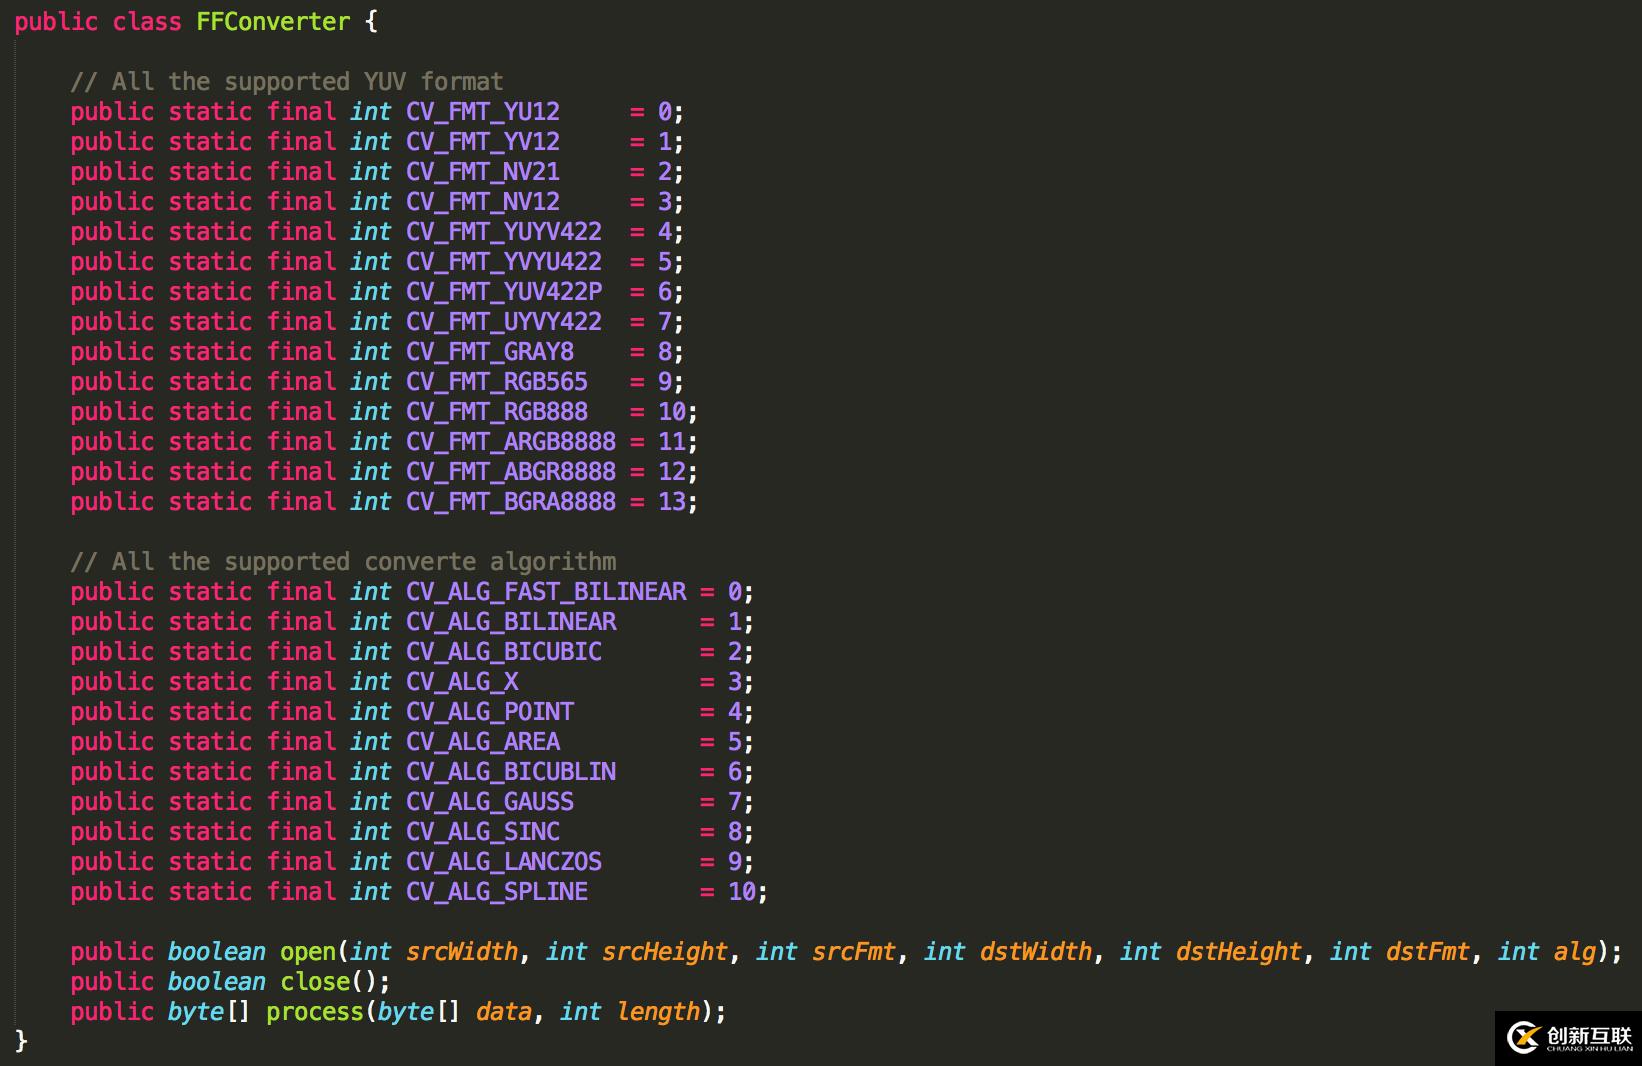Click the length parameter of process
This screenshot has height=1066, width=1642.
pos(658,1011)
